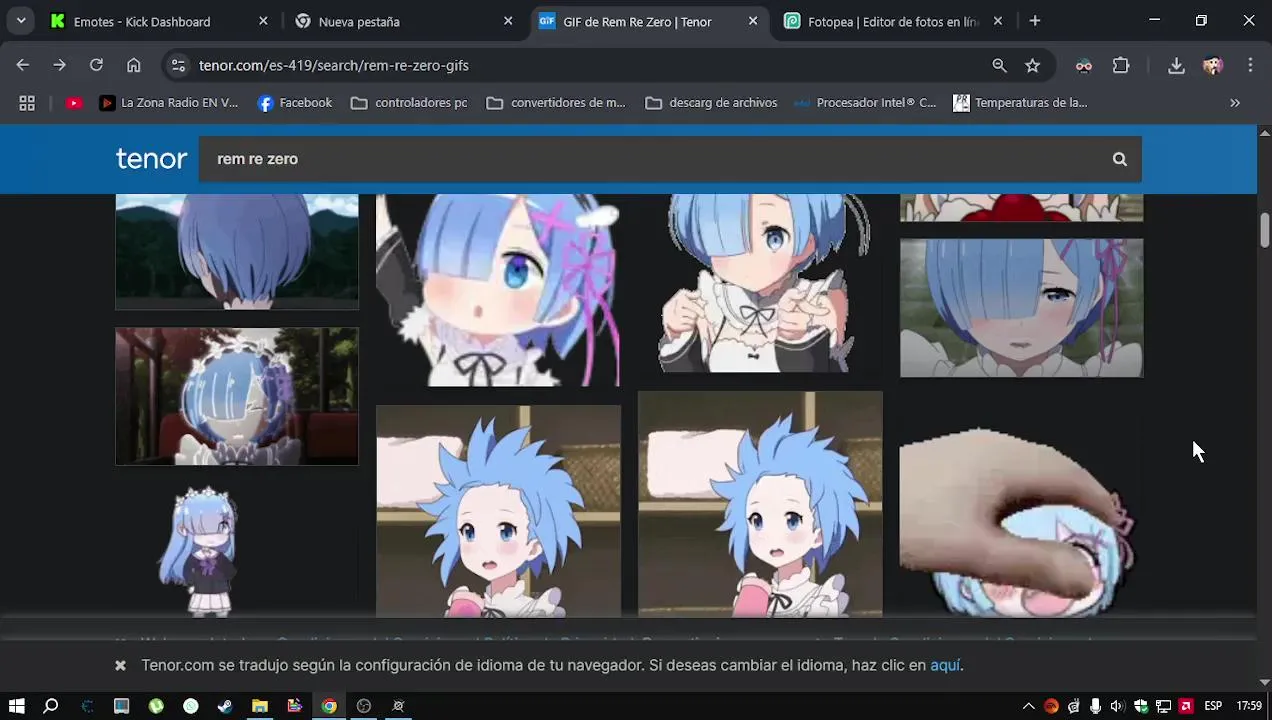Open the volume speaker tray icon
The width and height of the screenshot is (1272, 720).
(x=1118, y=706)
